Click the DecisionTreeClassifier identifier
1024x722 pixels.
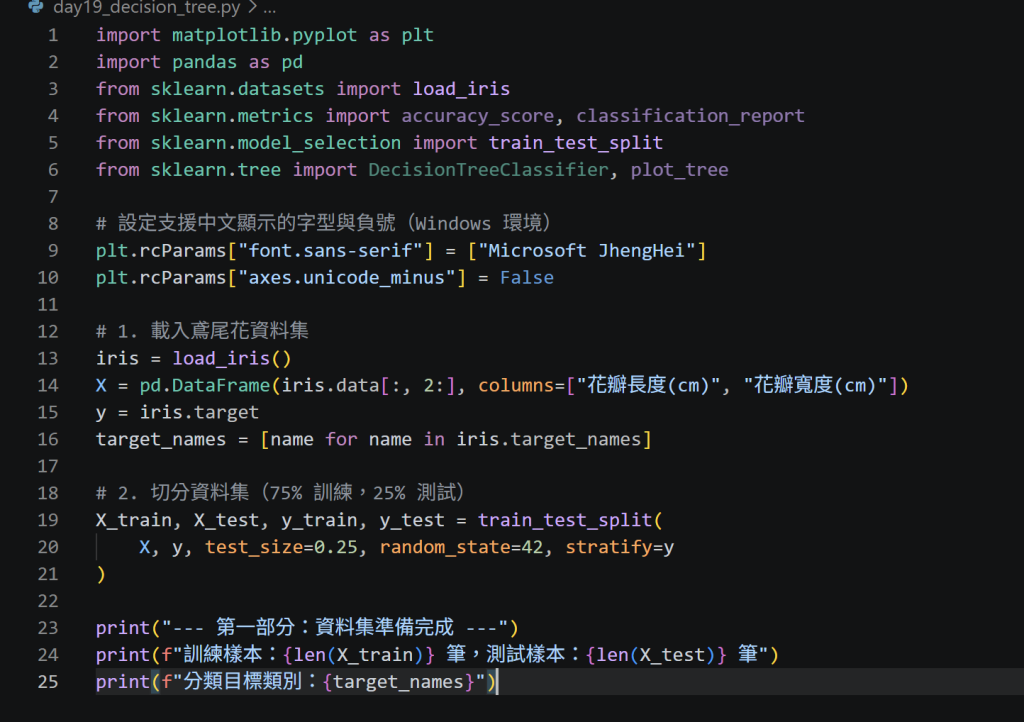(488, 170)
